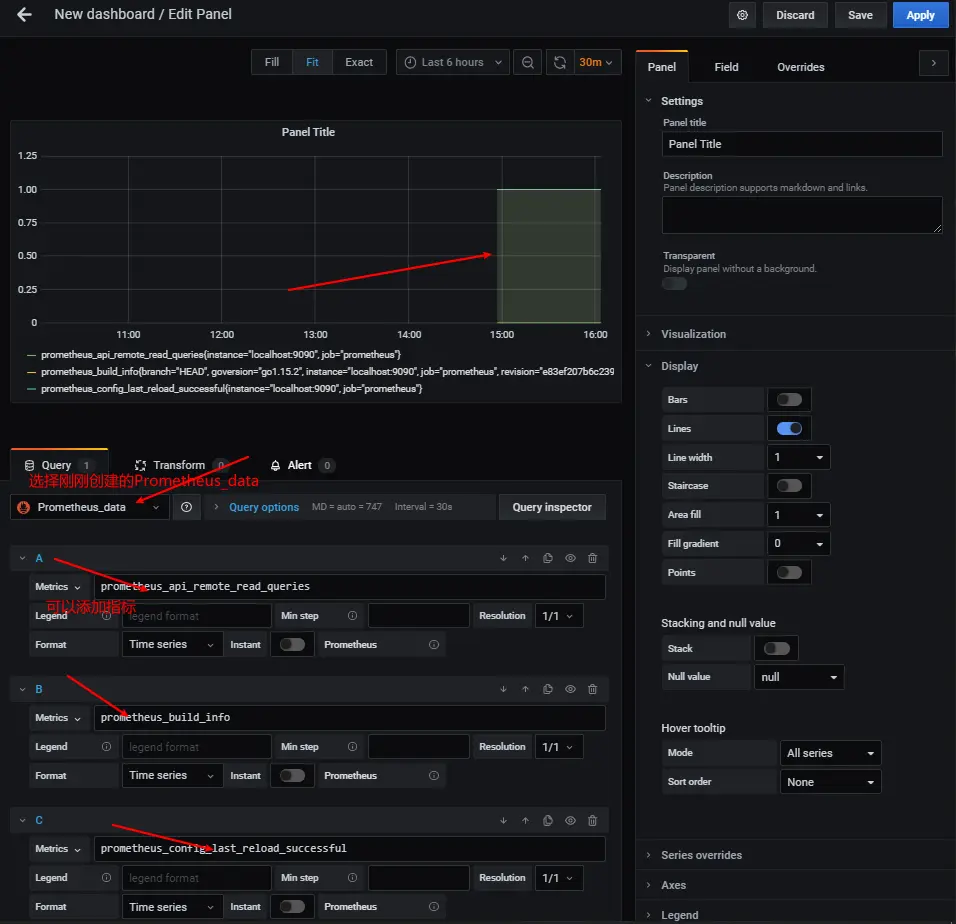
Task: Move query C down with arrow icon
Action: (503, 820)
